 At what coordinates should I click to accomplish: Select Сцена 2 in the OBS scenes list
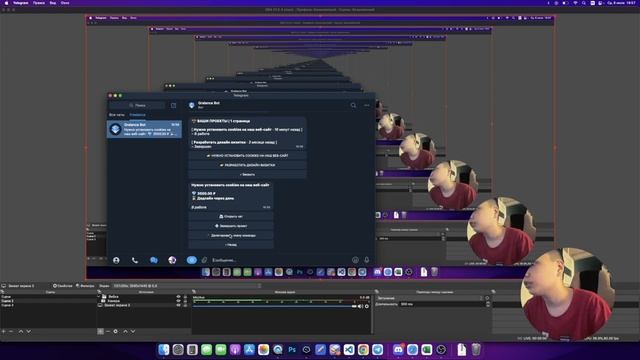click(48, 301)
